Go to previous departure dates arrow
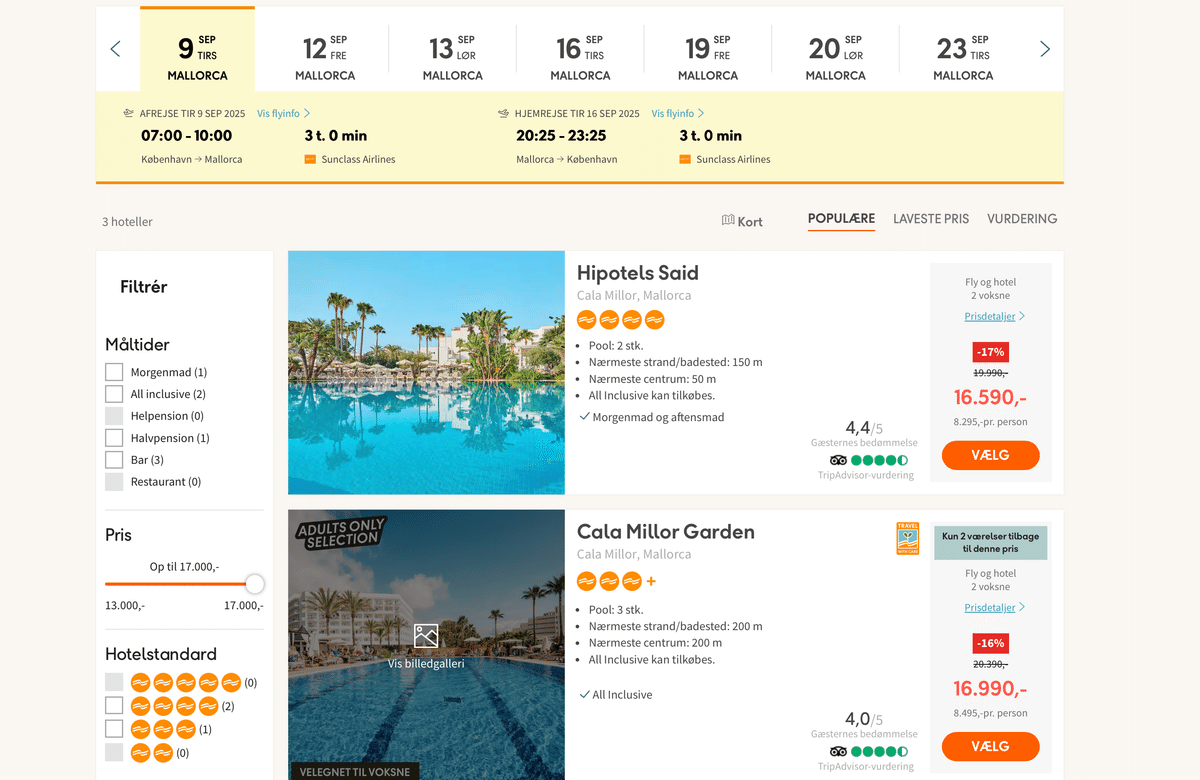1200x780 pixels. (115, 49)
